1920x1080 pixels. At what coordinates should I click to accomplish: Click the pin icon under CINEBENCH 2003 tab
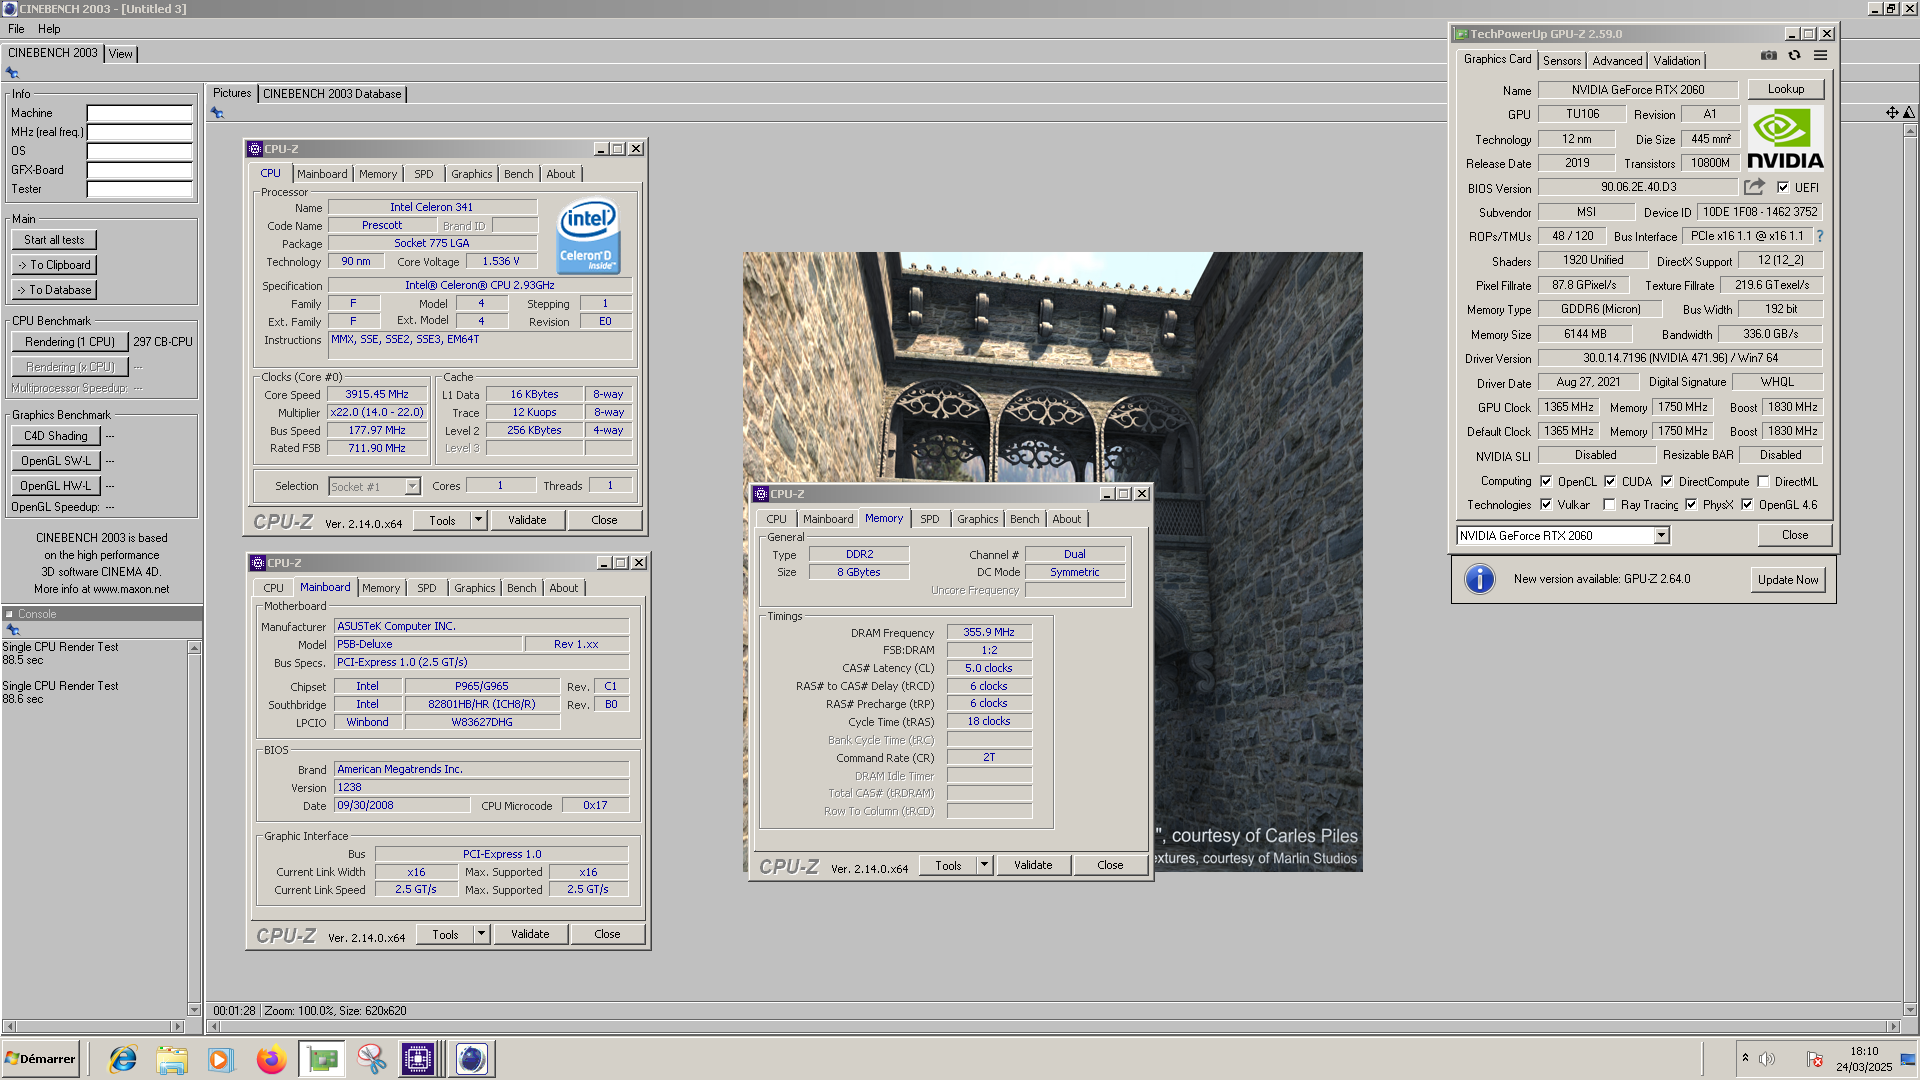(x=12, y=73)
